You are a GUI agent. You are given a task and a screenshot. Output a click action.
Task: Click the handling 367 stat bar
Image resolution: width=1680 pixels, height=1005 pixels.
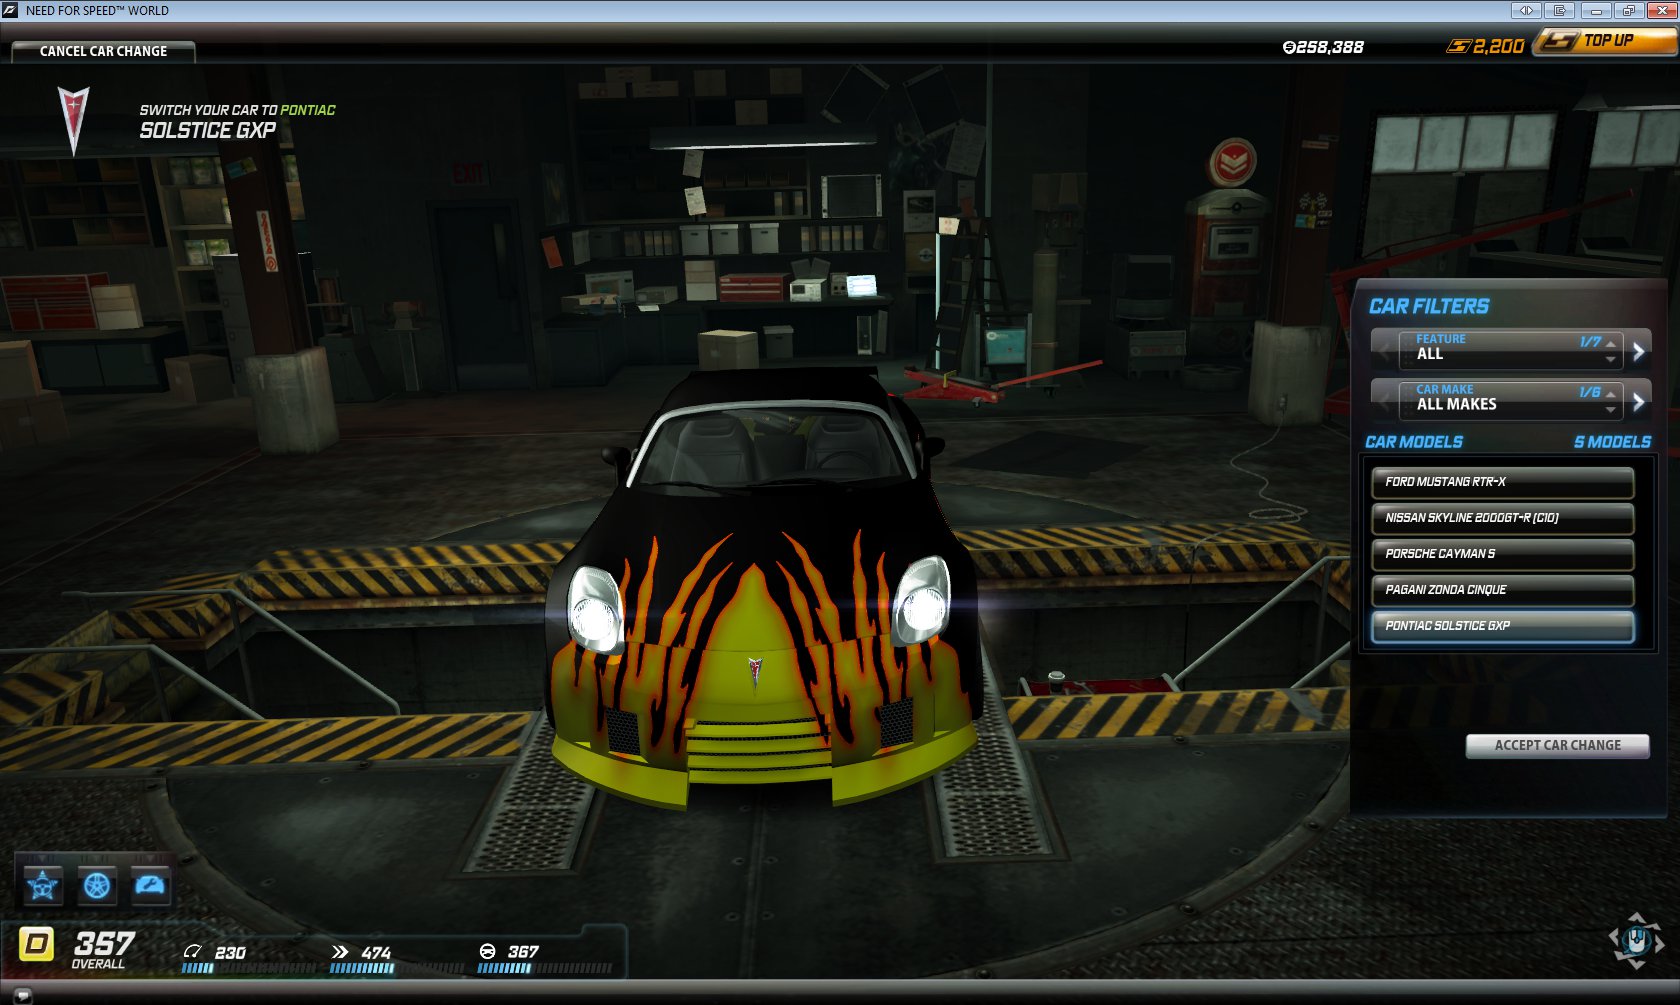point(544,968)
